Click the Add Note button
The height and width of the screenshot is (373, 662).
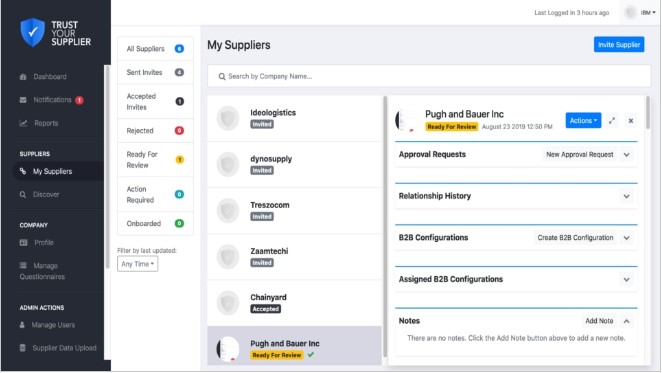pos(599,321)
